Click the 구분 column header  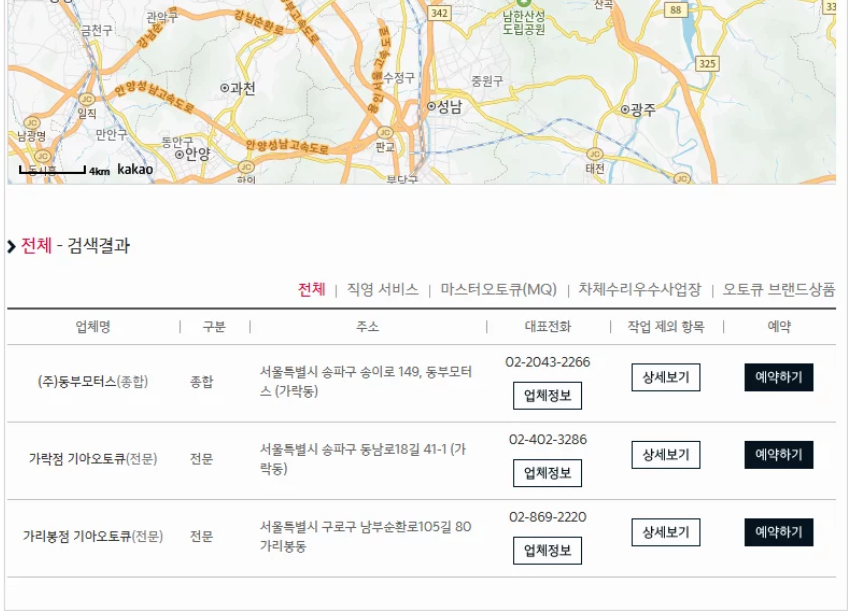coord(214,326)
